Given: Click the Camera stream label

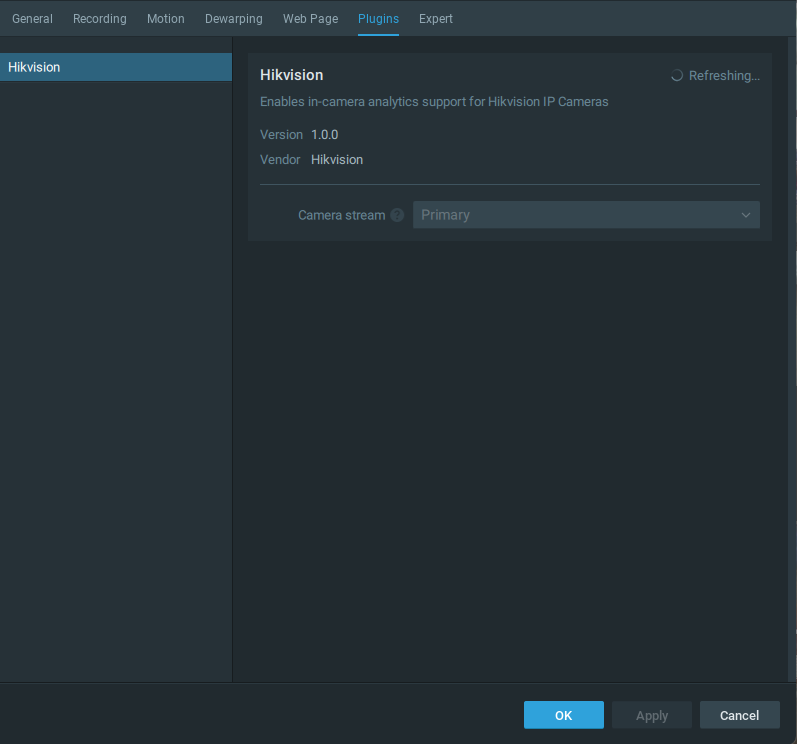Looking at the screenshot, I should (x=341, y=215).
